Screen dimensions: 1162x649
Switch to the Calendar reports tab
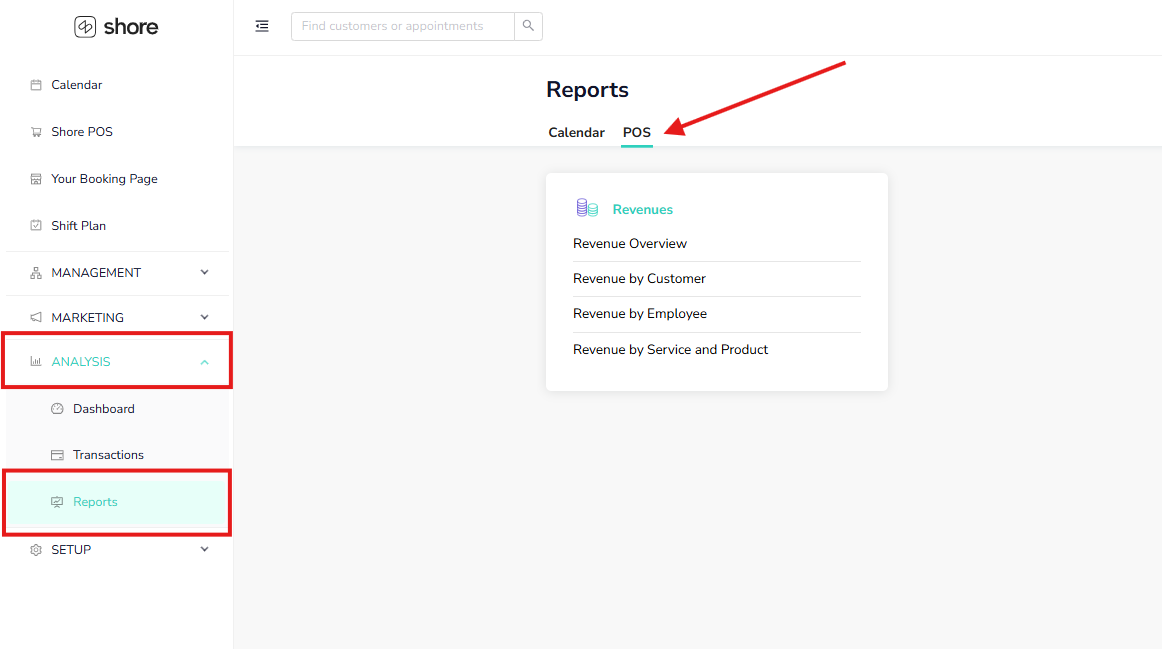tap(576, 133)
